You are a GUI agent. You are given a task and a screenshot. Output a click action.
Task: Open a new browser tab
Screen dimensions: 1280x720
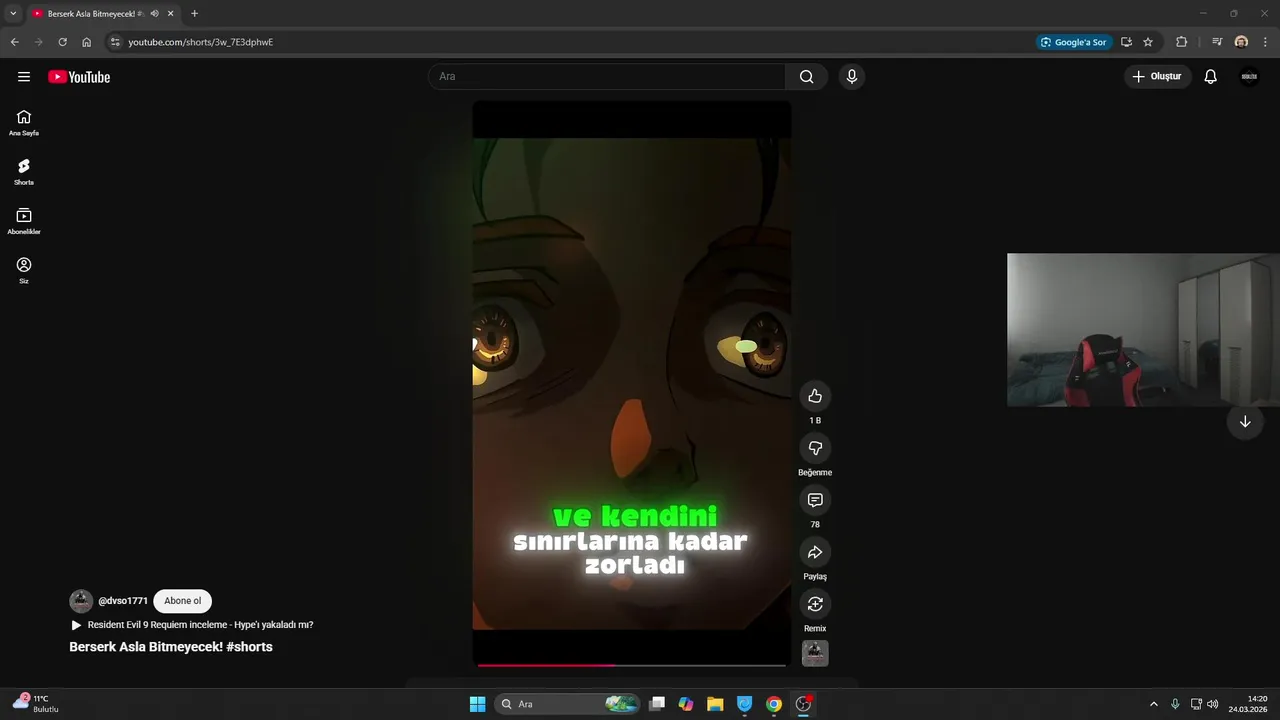194,14
